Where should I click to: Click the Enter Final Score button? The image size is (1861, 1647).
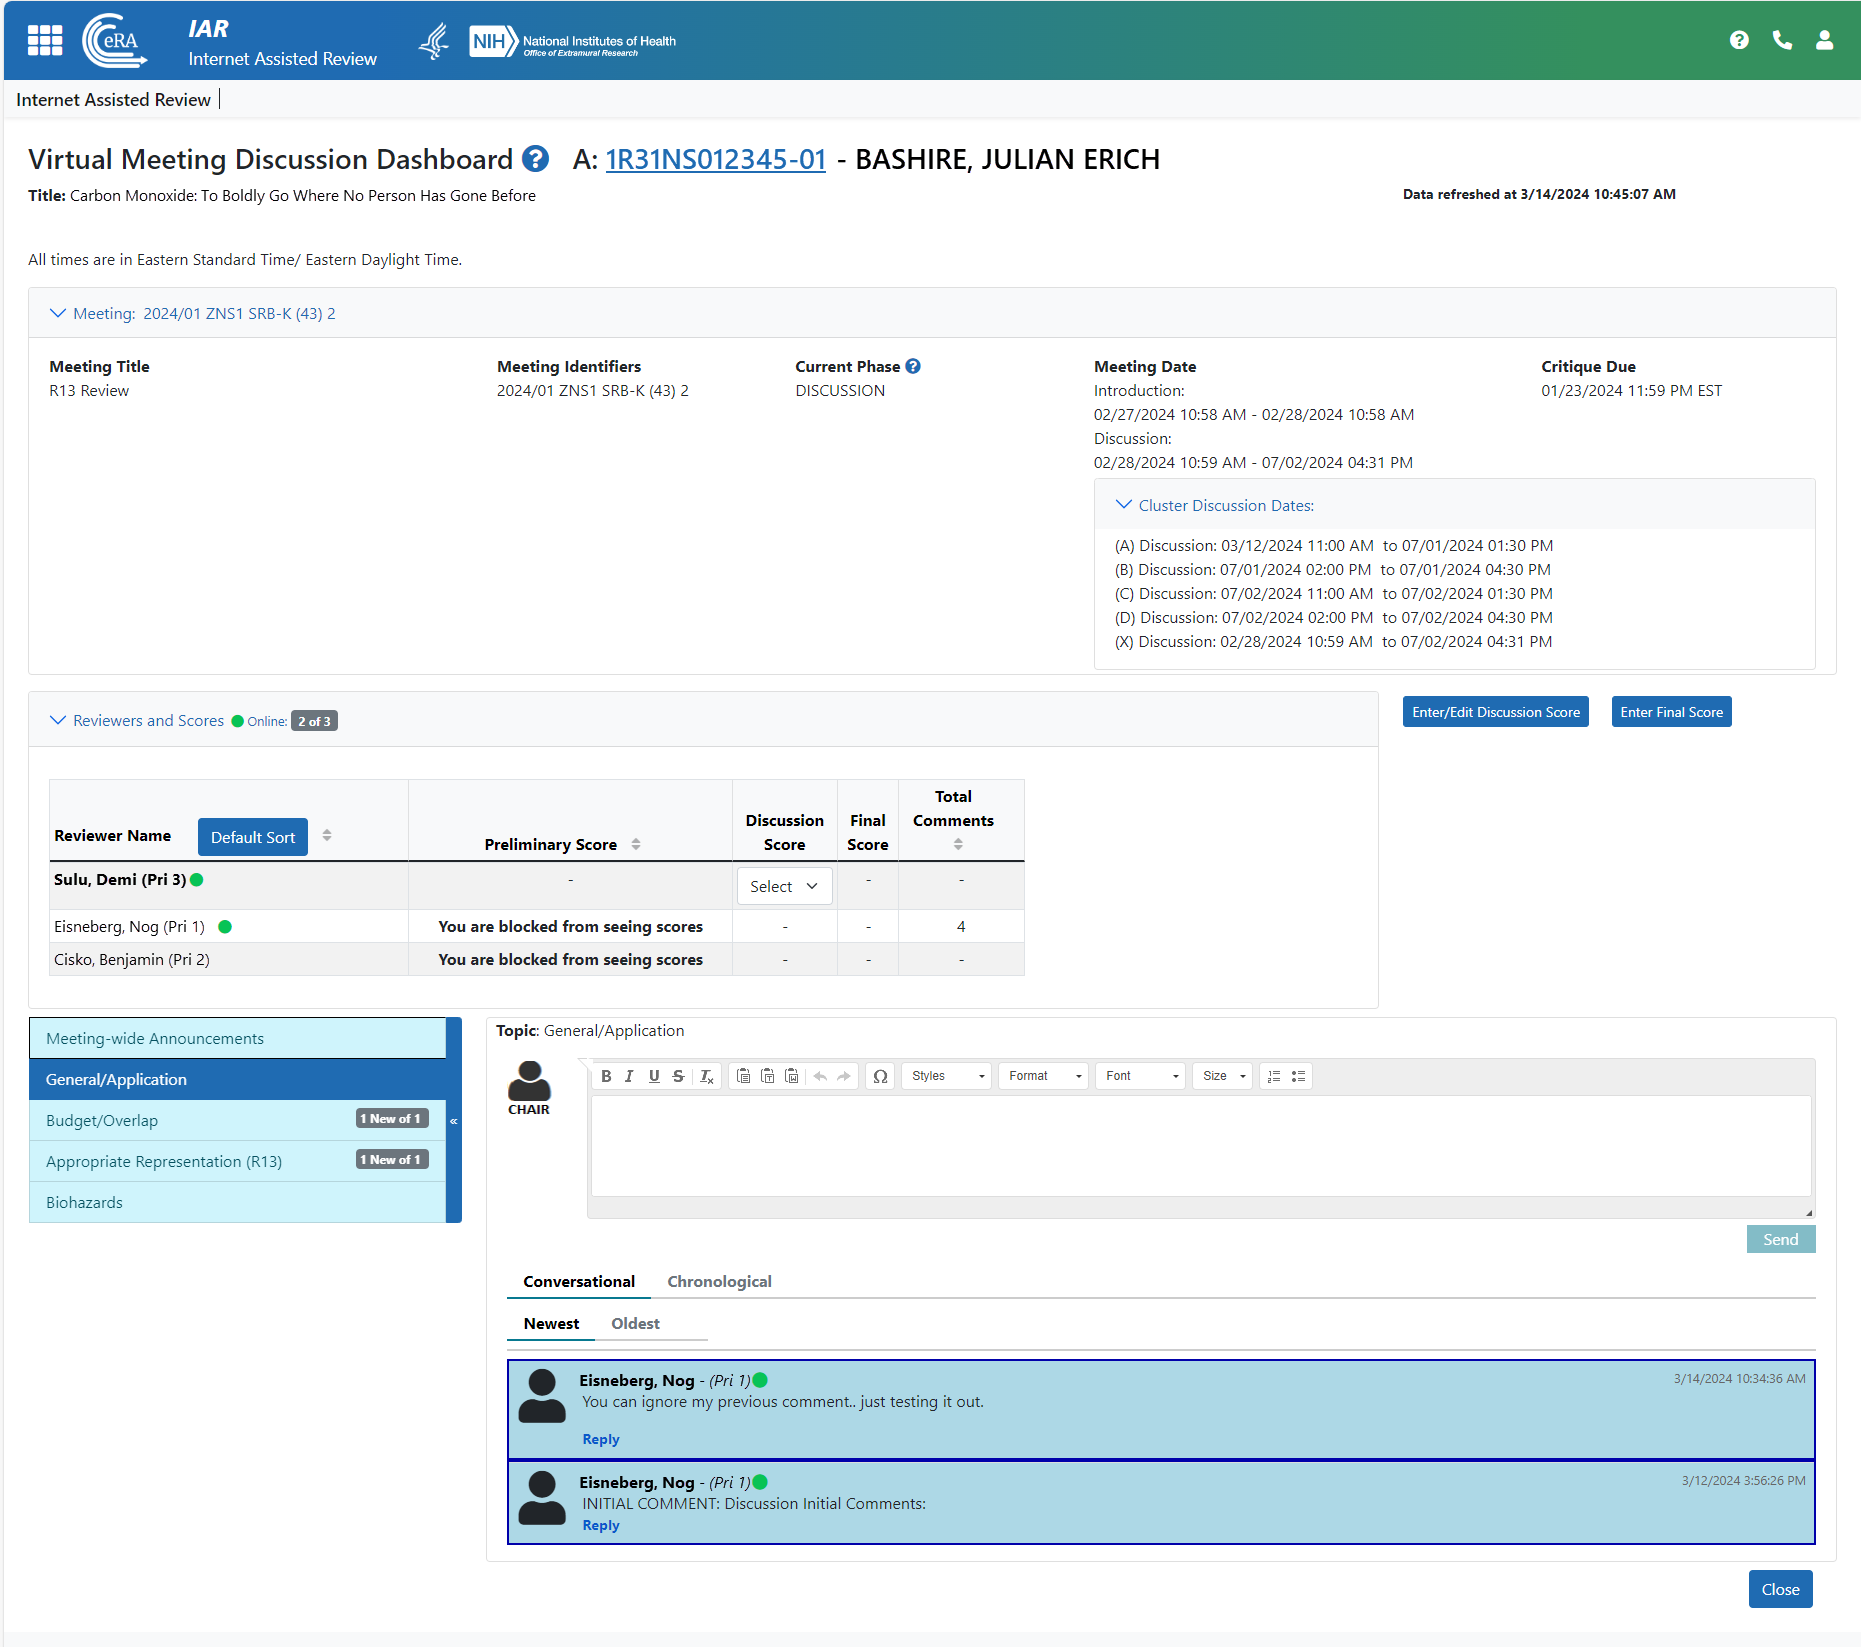coord(1671,712)
